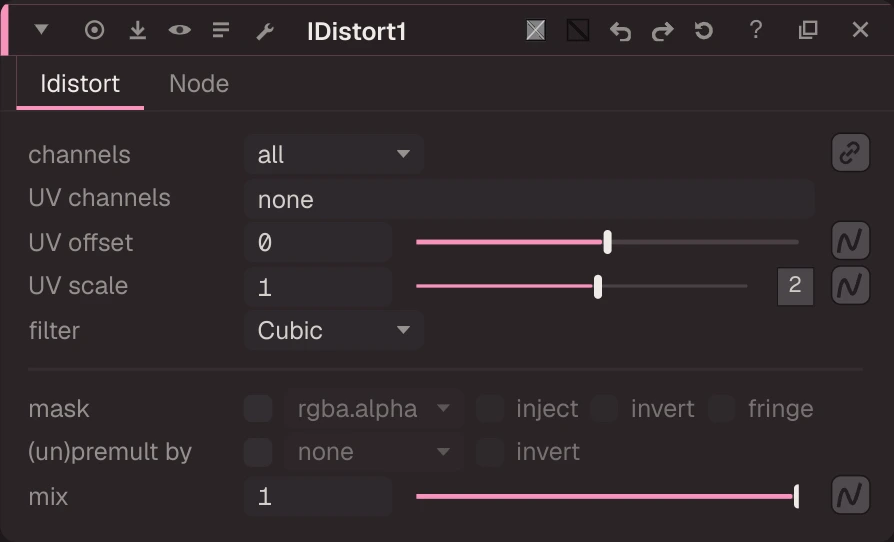This screenshot has height=542, width=894.
Task: Click the UV offset slider handle
Action: pos(607,242)
